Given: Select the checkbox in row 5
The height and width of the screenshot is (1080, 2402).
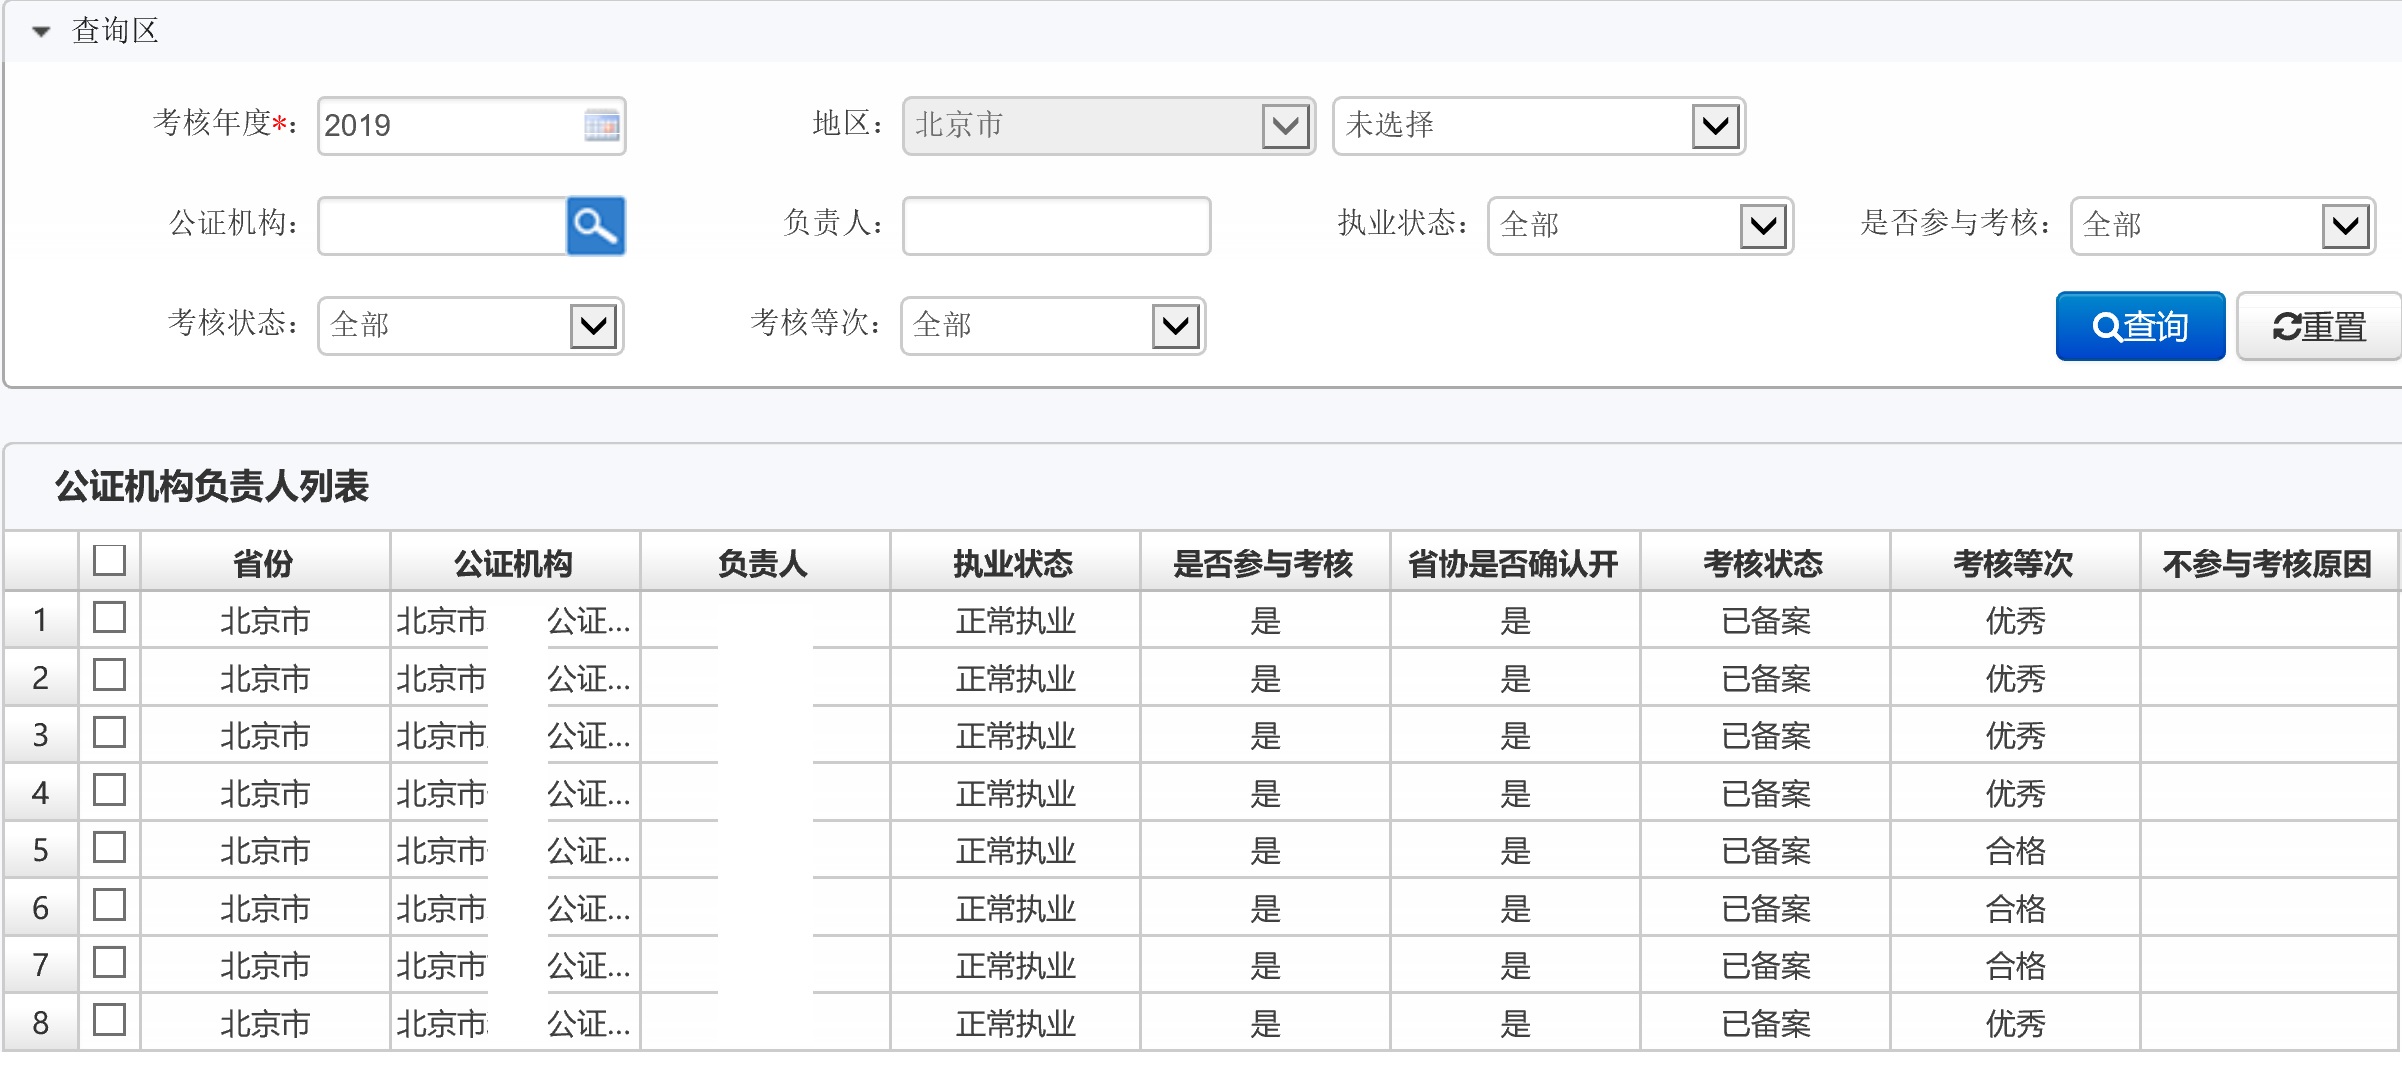Looking at the screenshot, I should pyautogui.click(x=109, y=848).
